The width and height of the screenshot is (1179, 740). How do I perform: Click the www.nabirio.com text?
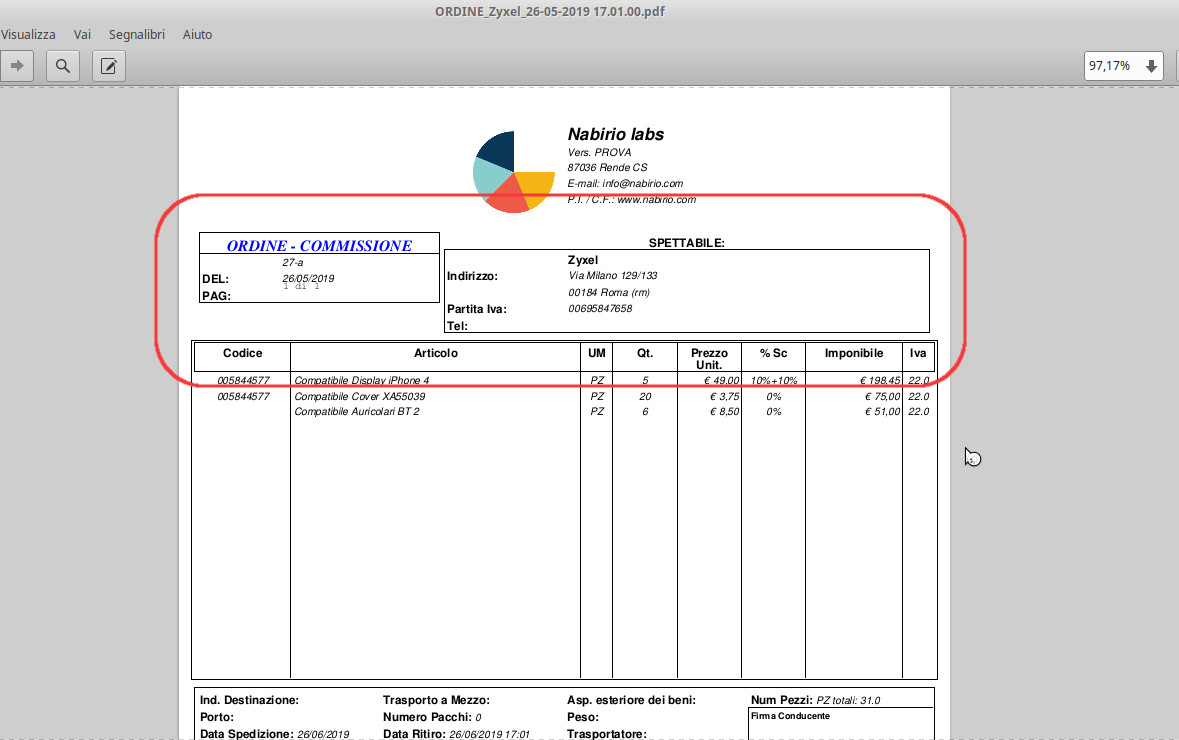point(656,200)
